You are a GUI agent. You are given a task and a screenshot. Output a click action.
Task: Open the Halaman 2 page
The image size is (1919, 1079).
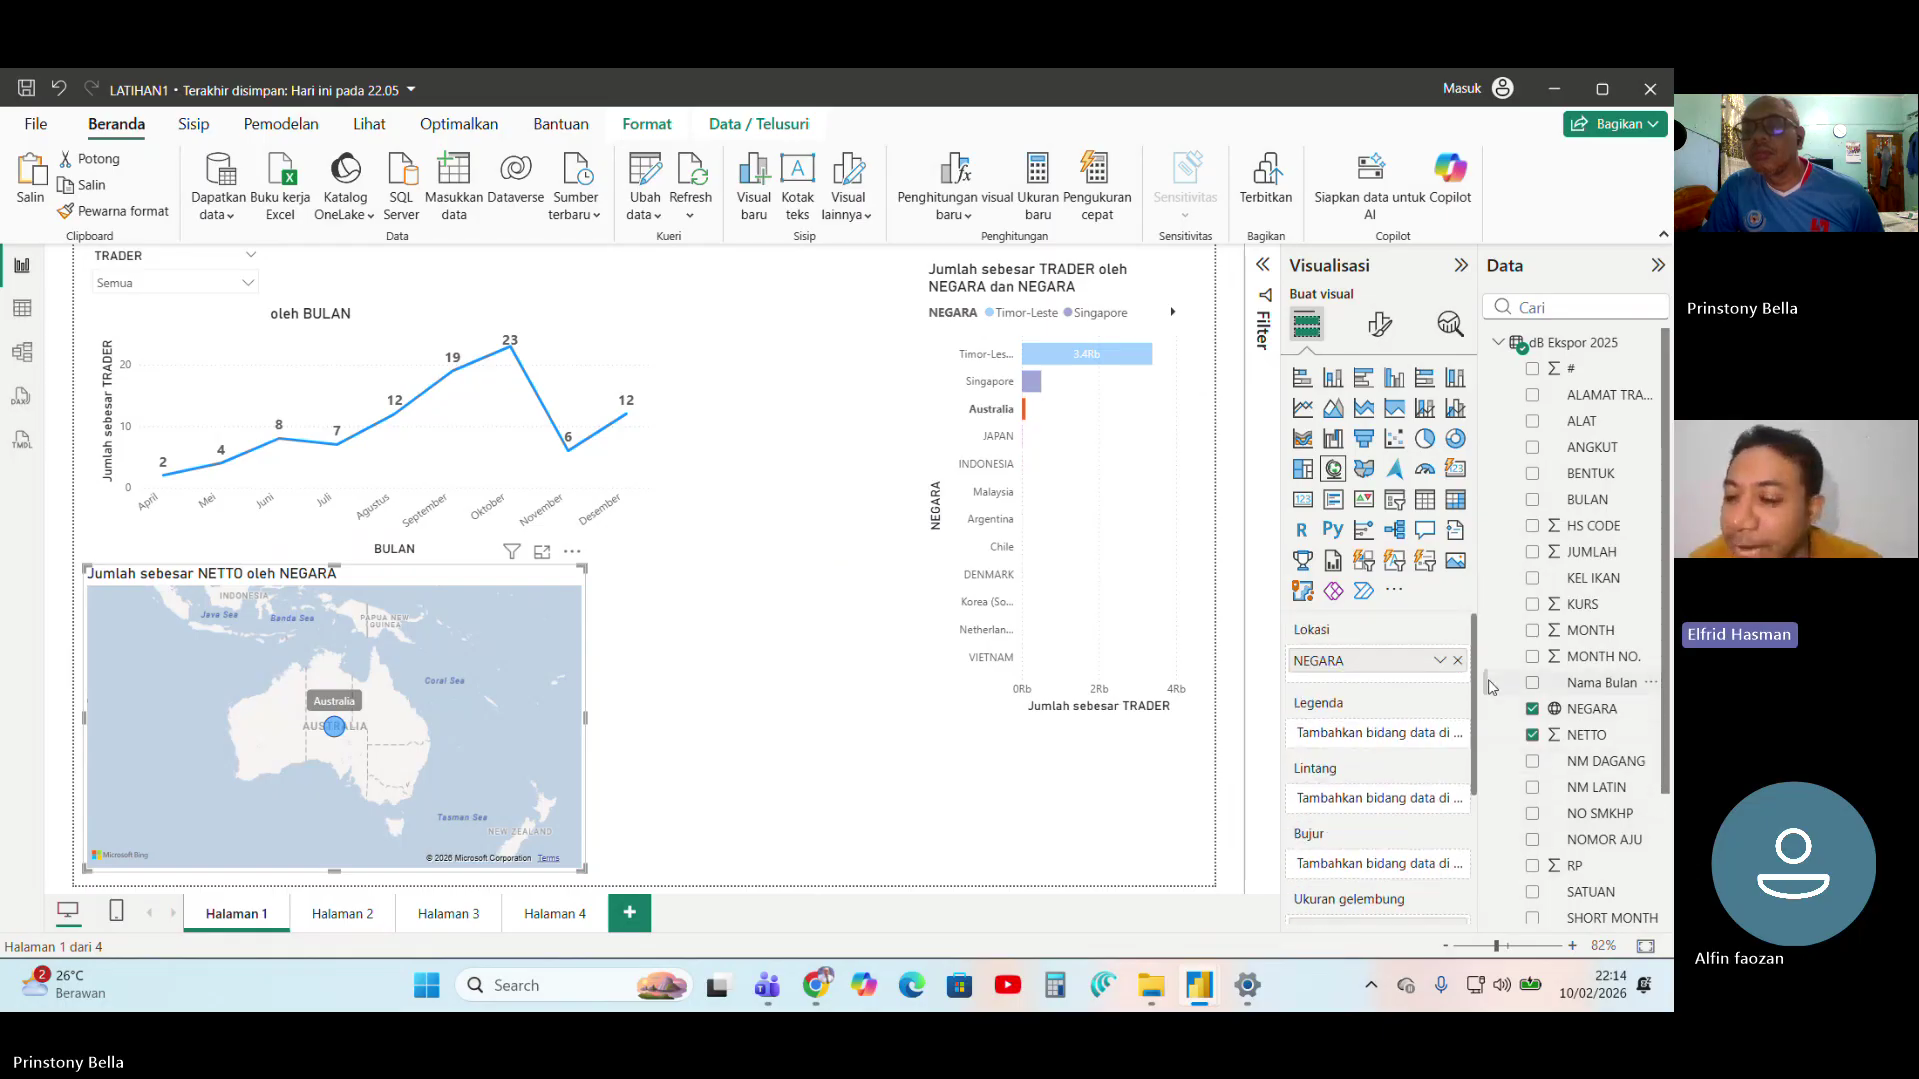click(x=342, y=912)
